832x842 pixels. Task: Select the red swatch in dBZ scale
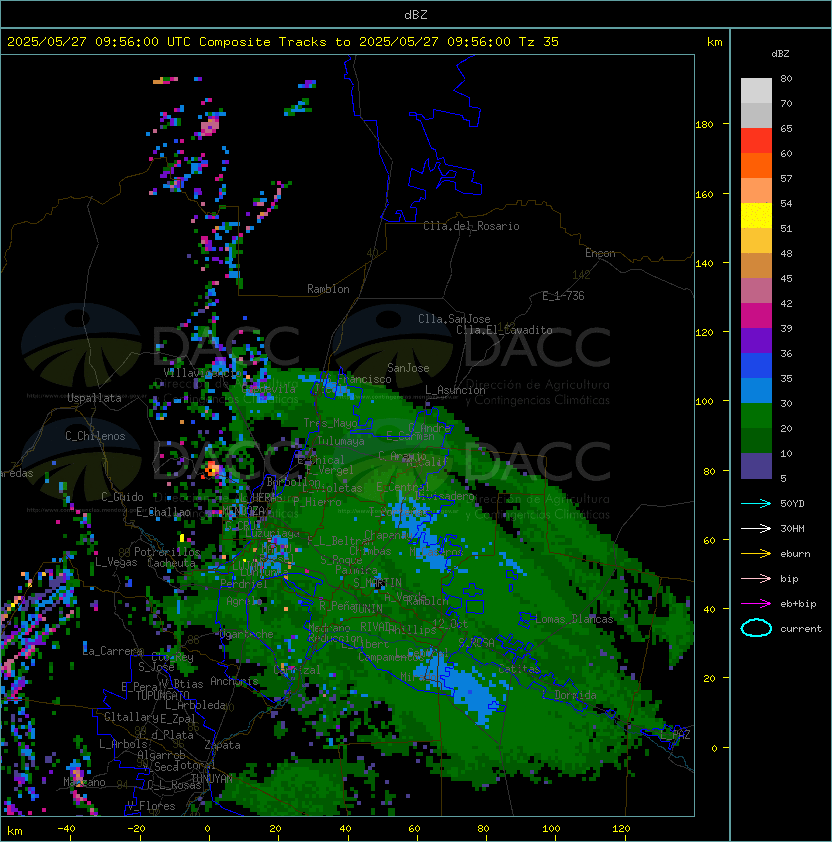tap(756, 141)
